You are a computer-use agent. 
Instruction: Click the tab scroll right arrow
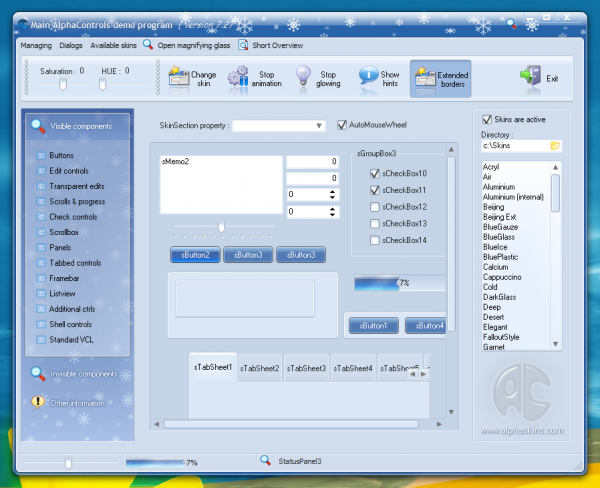tap(423, 374)
